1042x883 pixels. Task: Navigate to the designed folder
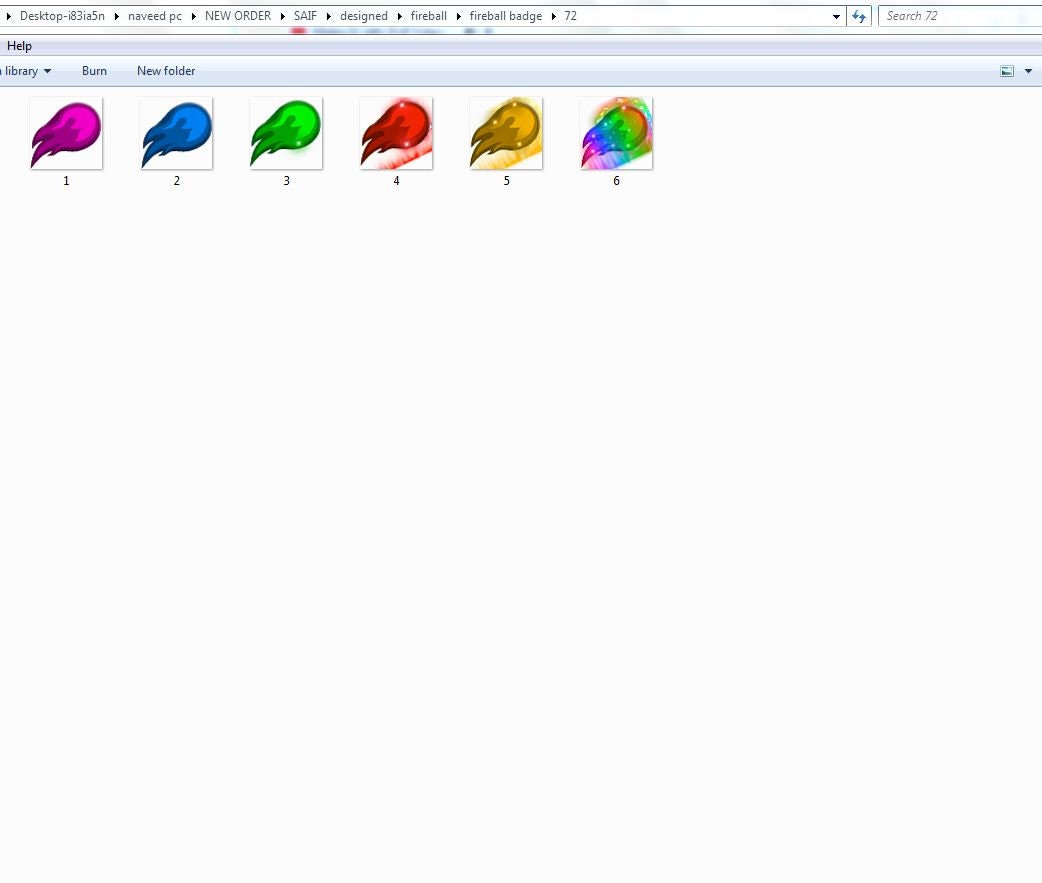[364, 16]
